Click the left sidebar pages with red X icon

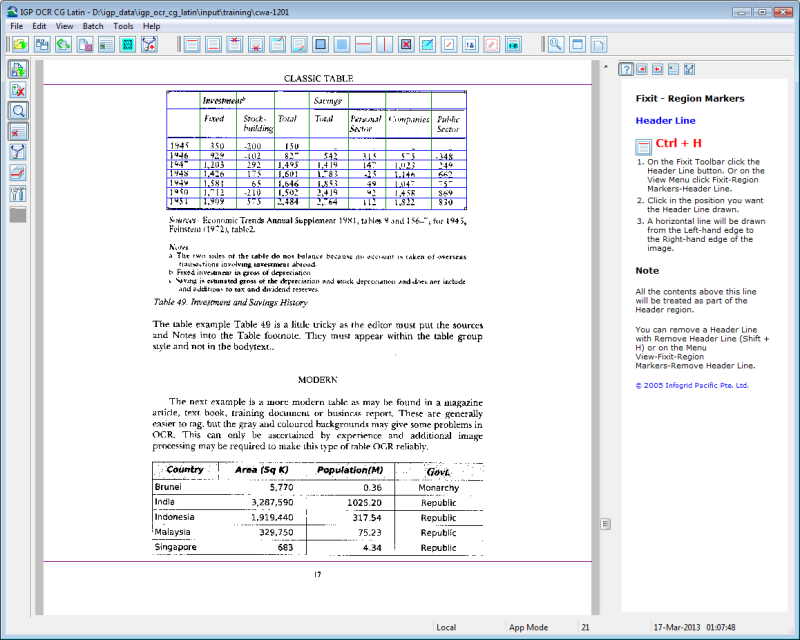pyautogui.click(x=18, y=90)
